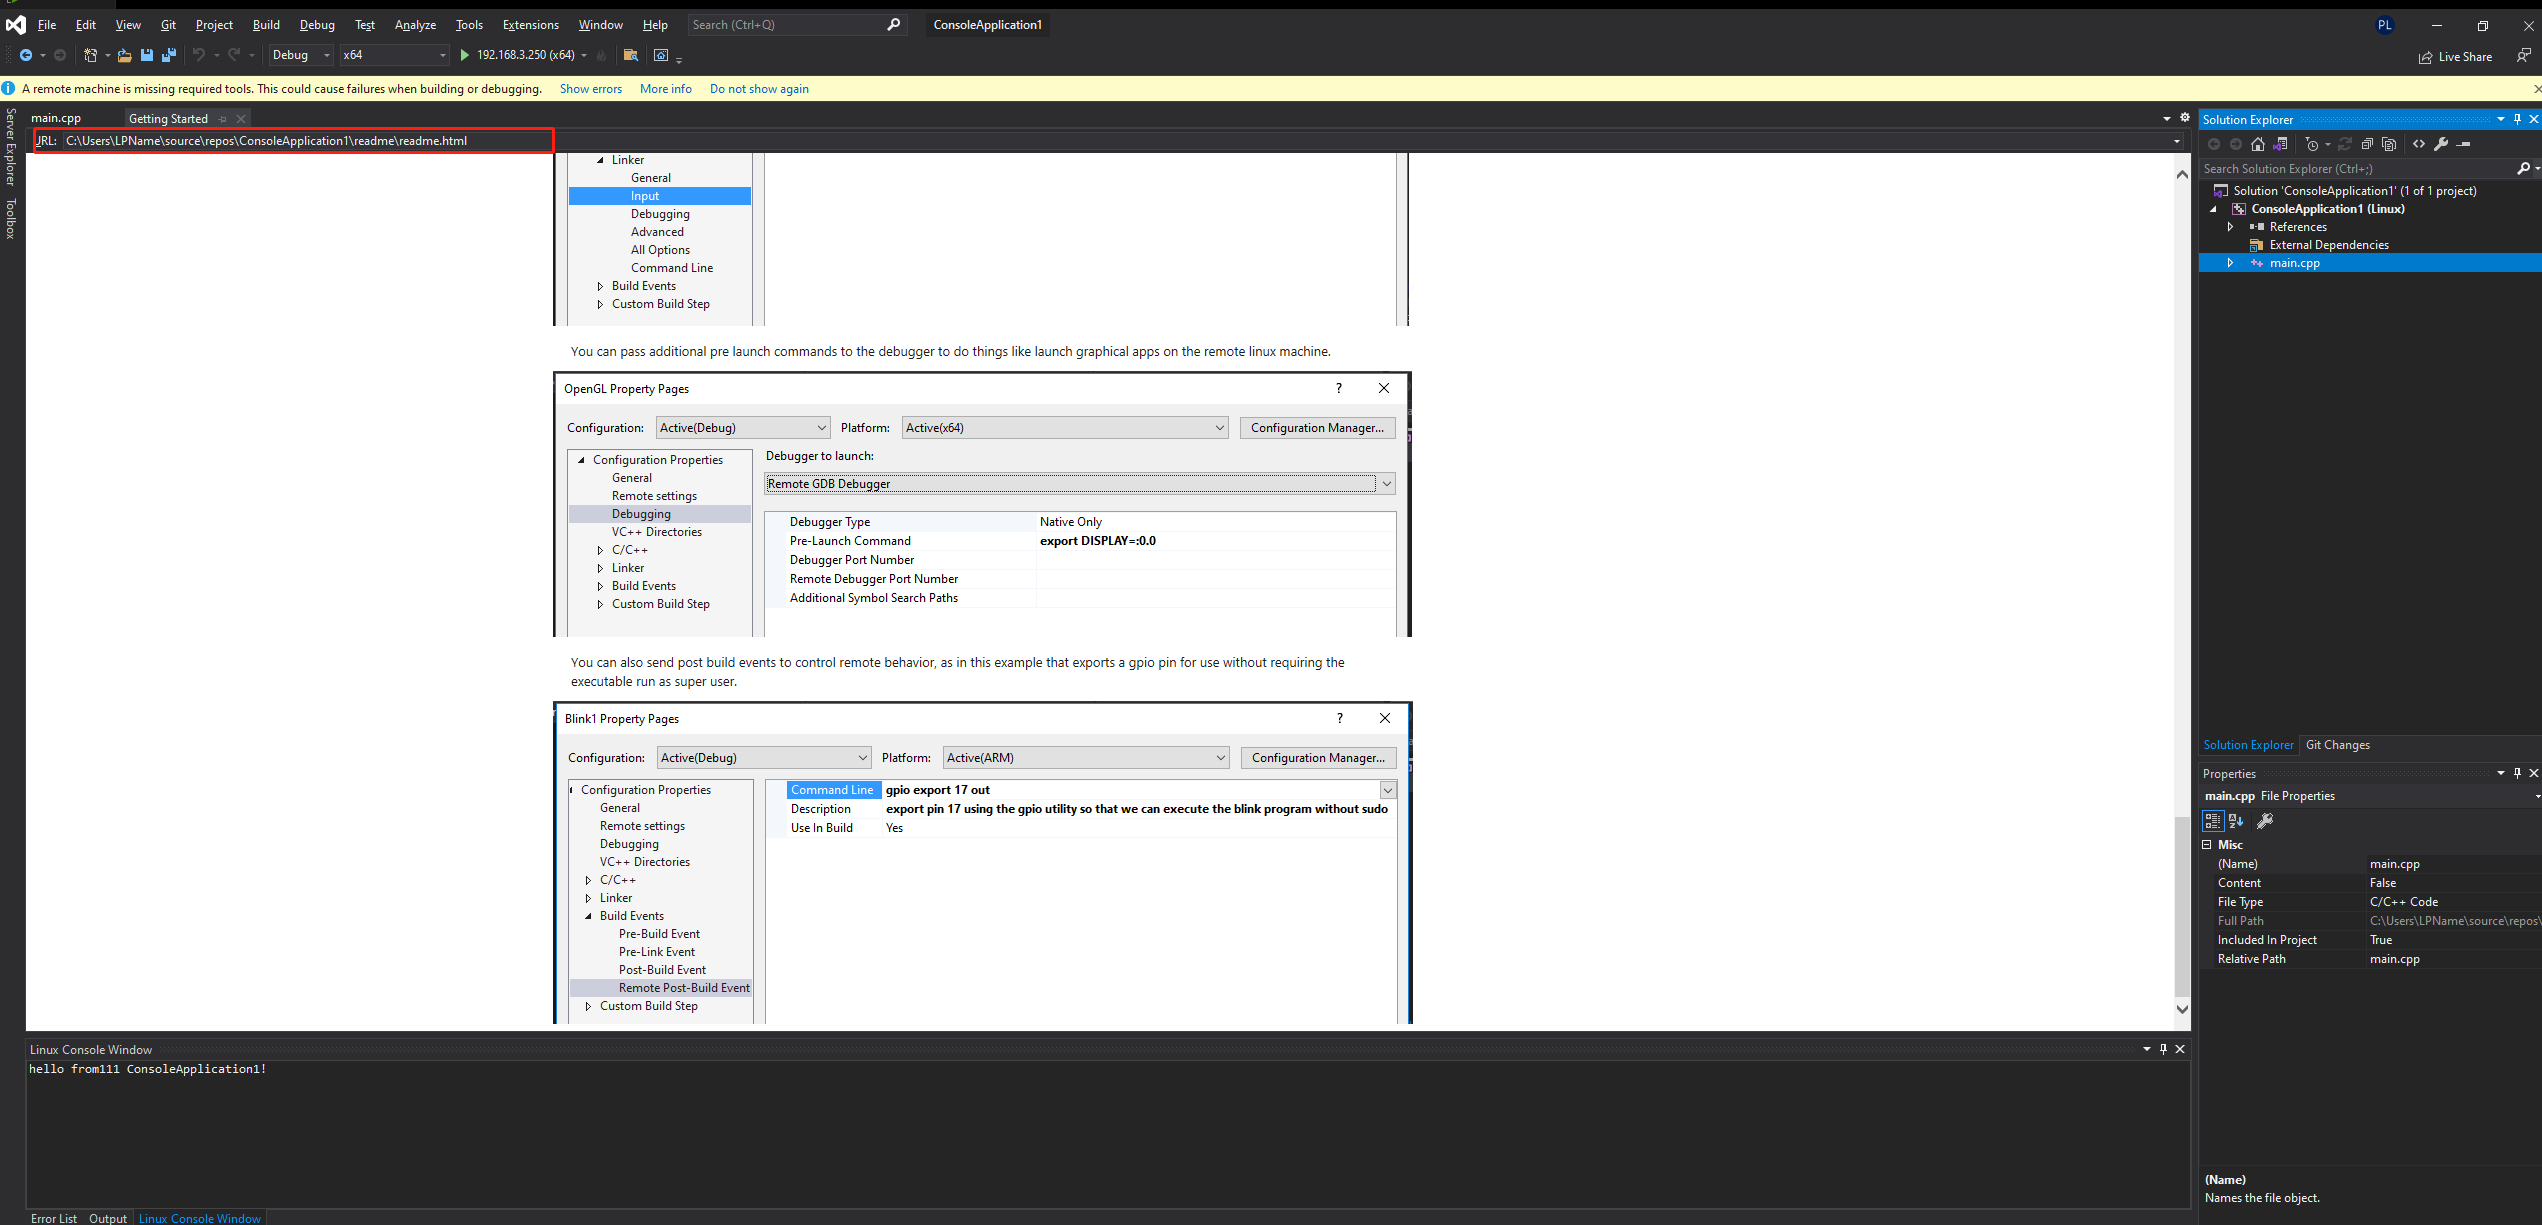Dismiss warning by clicking Do not show again
The image size is (2542, 1225).
pos(759,89)
